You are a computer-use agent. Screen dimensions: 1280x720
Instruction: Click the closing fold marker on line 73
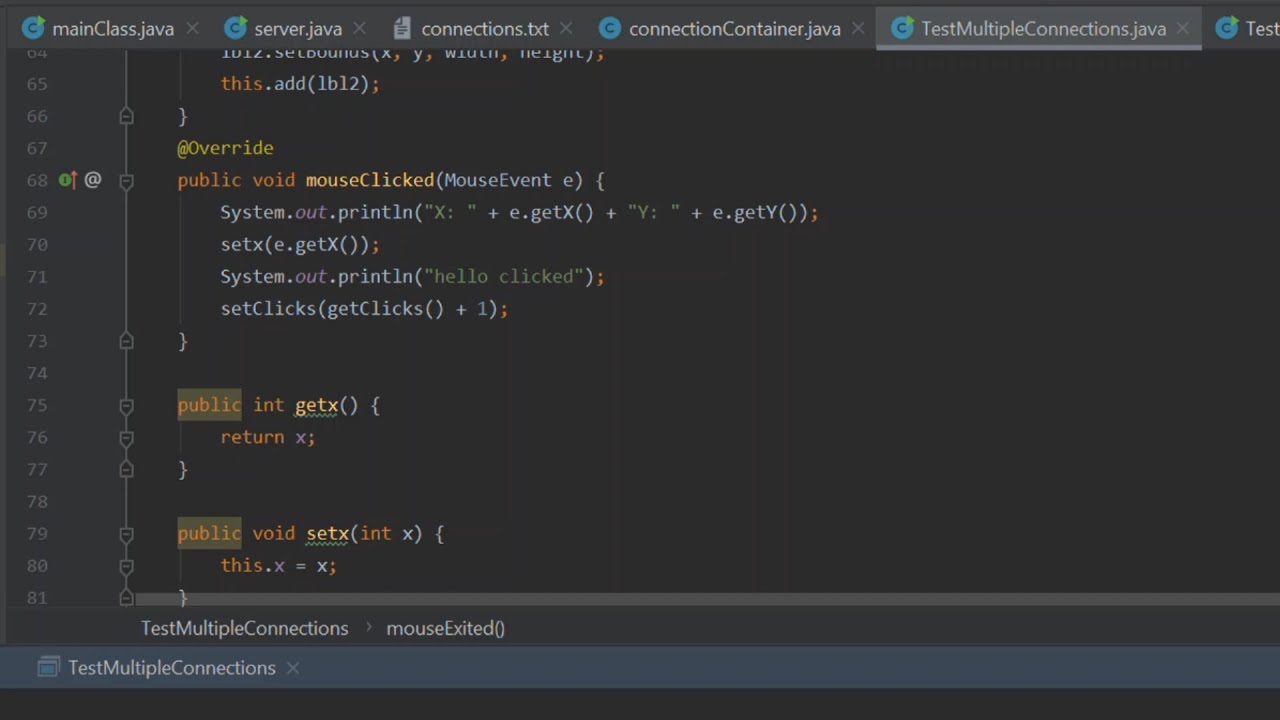[126, 341]
